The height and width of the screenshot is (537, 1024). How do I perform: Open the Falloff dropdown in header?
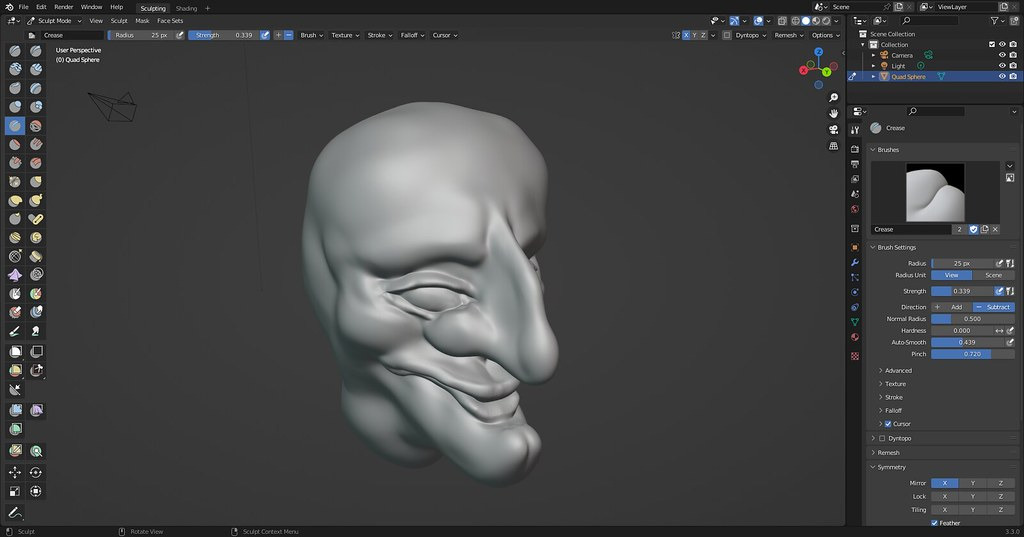coord(411,35)
